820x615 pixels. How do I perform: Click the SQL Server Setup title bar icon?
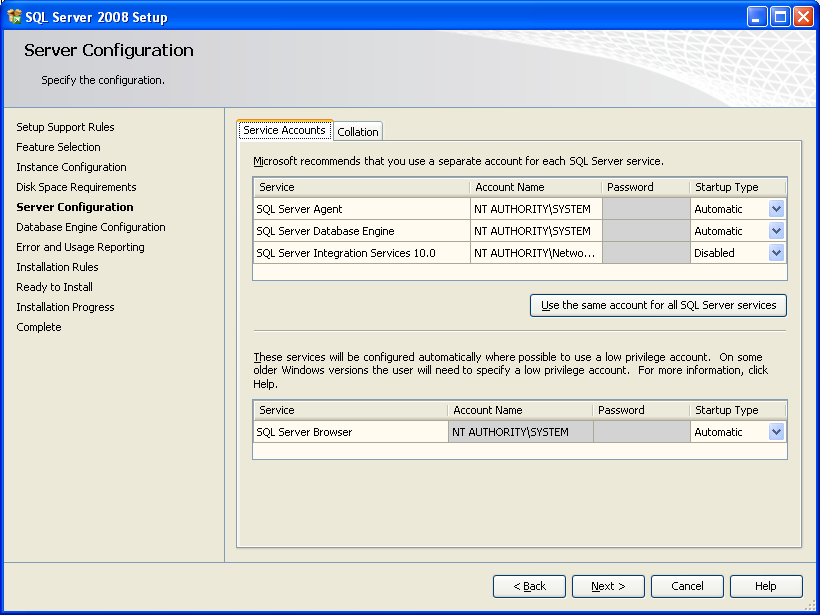15,17
